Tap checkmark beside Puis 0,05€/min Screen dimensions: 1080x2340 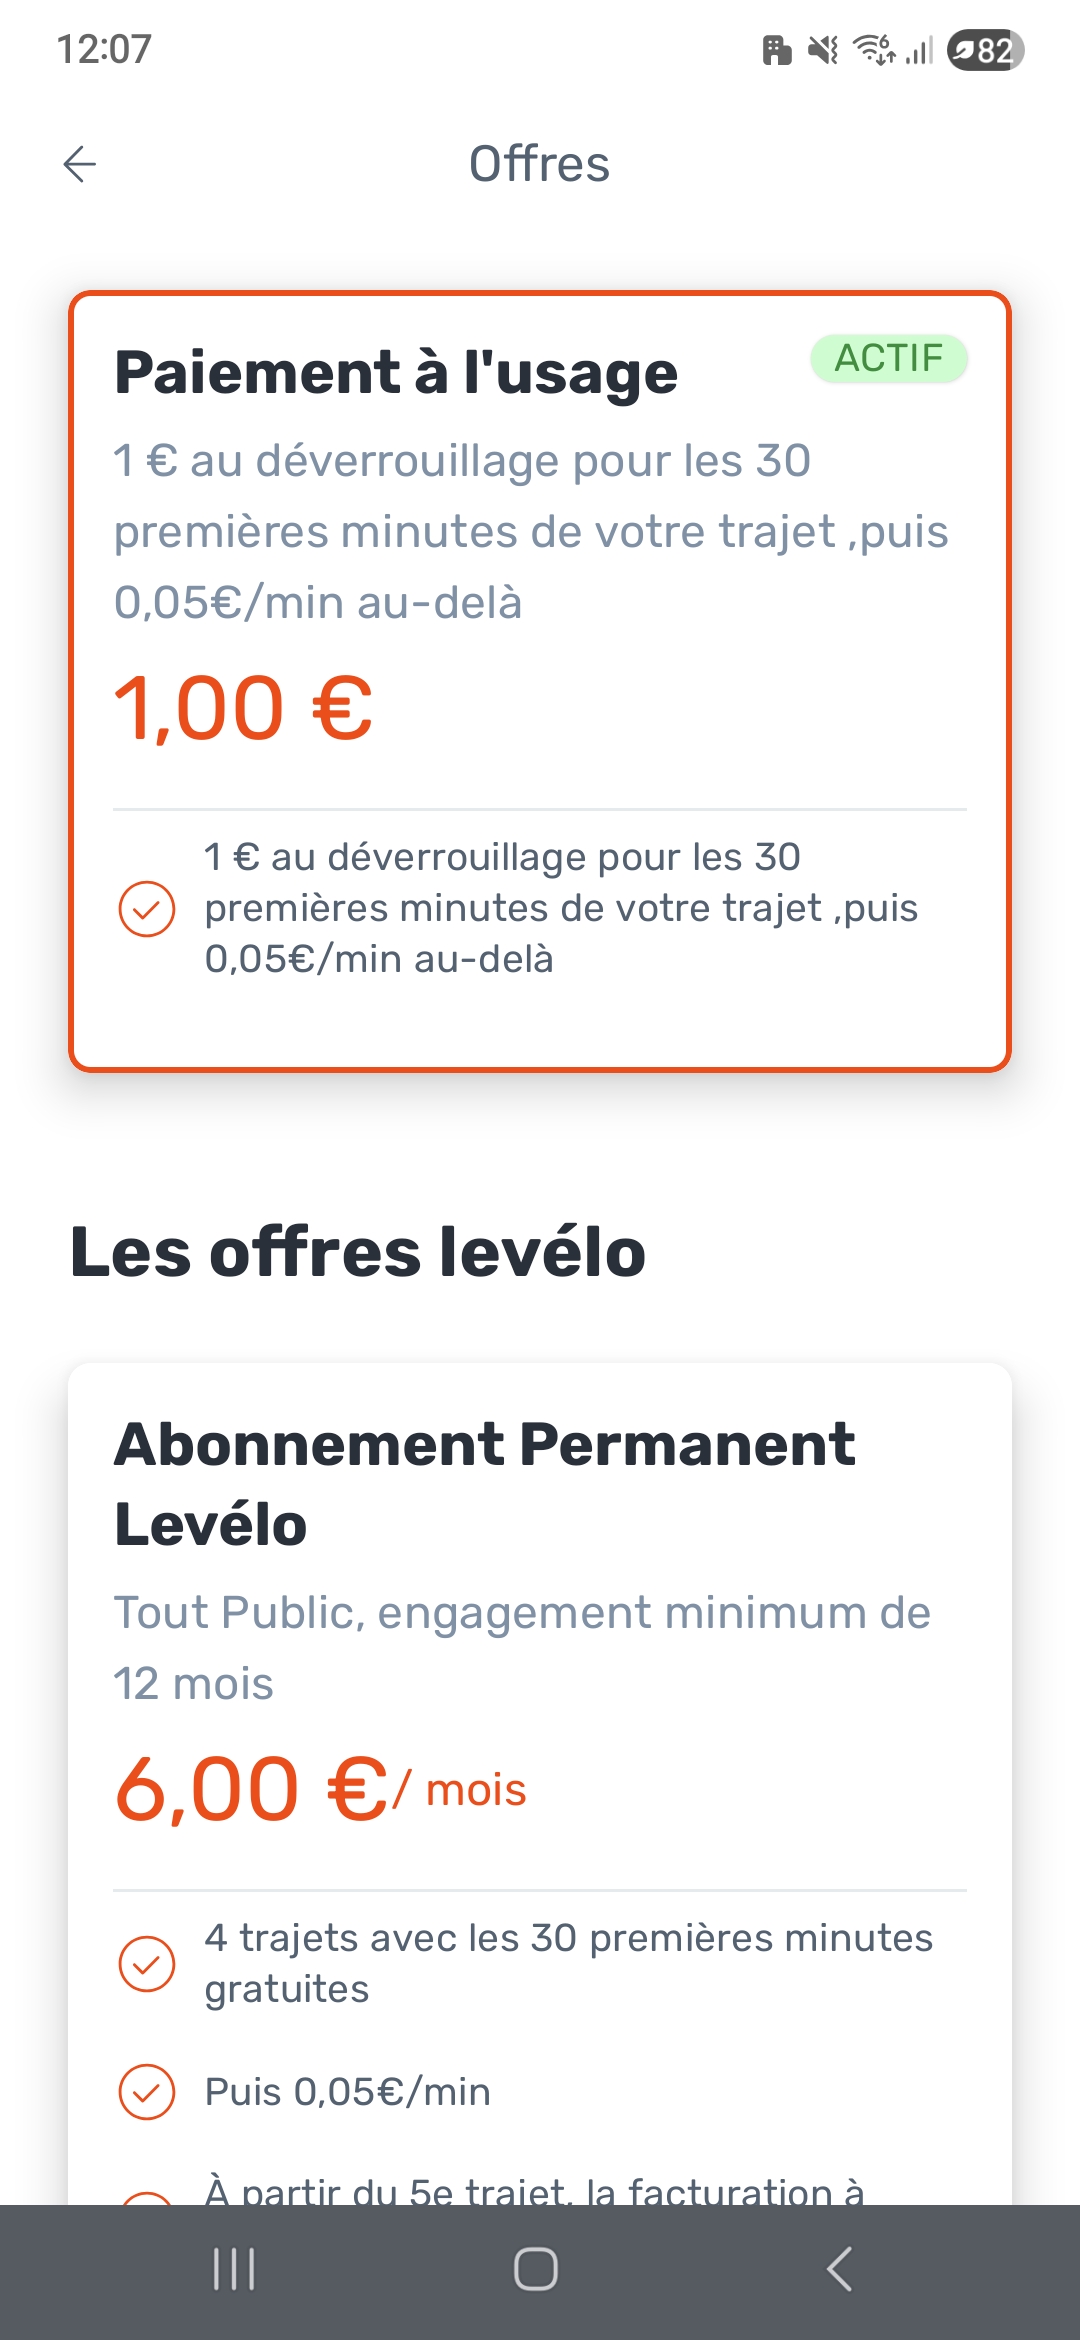(x=147, y=2092)
